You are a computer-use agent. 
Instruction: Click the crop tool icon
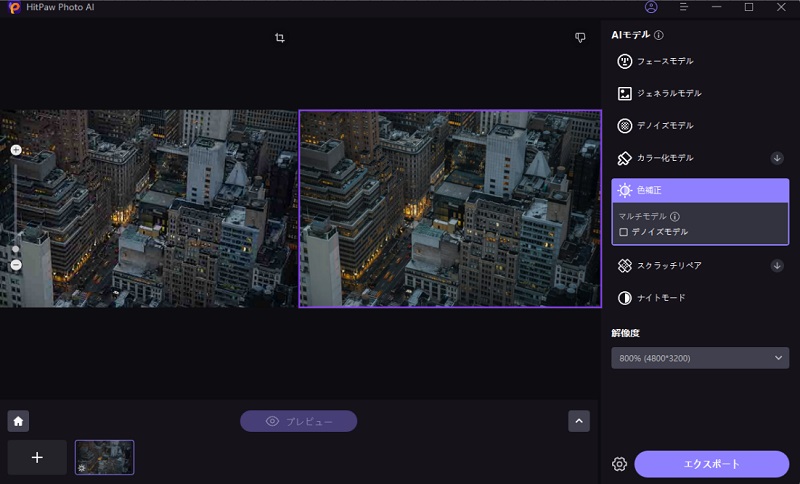(x=280, y=38)
